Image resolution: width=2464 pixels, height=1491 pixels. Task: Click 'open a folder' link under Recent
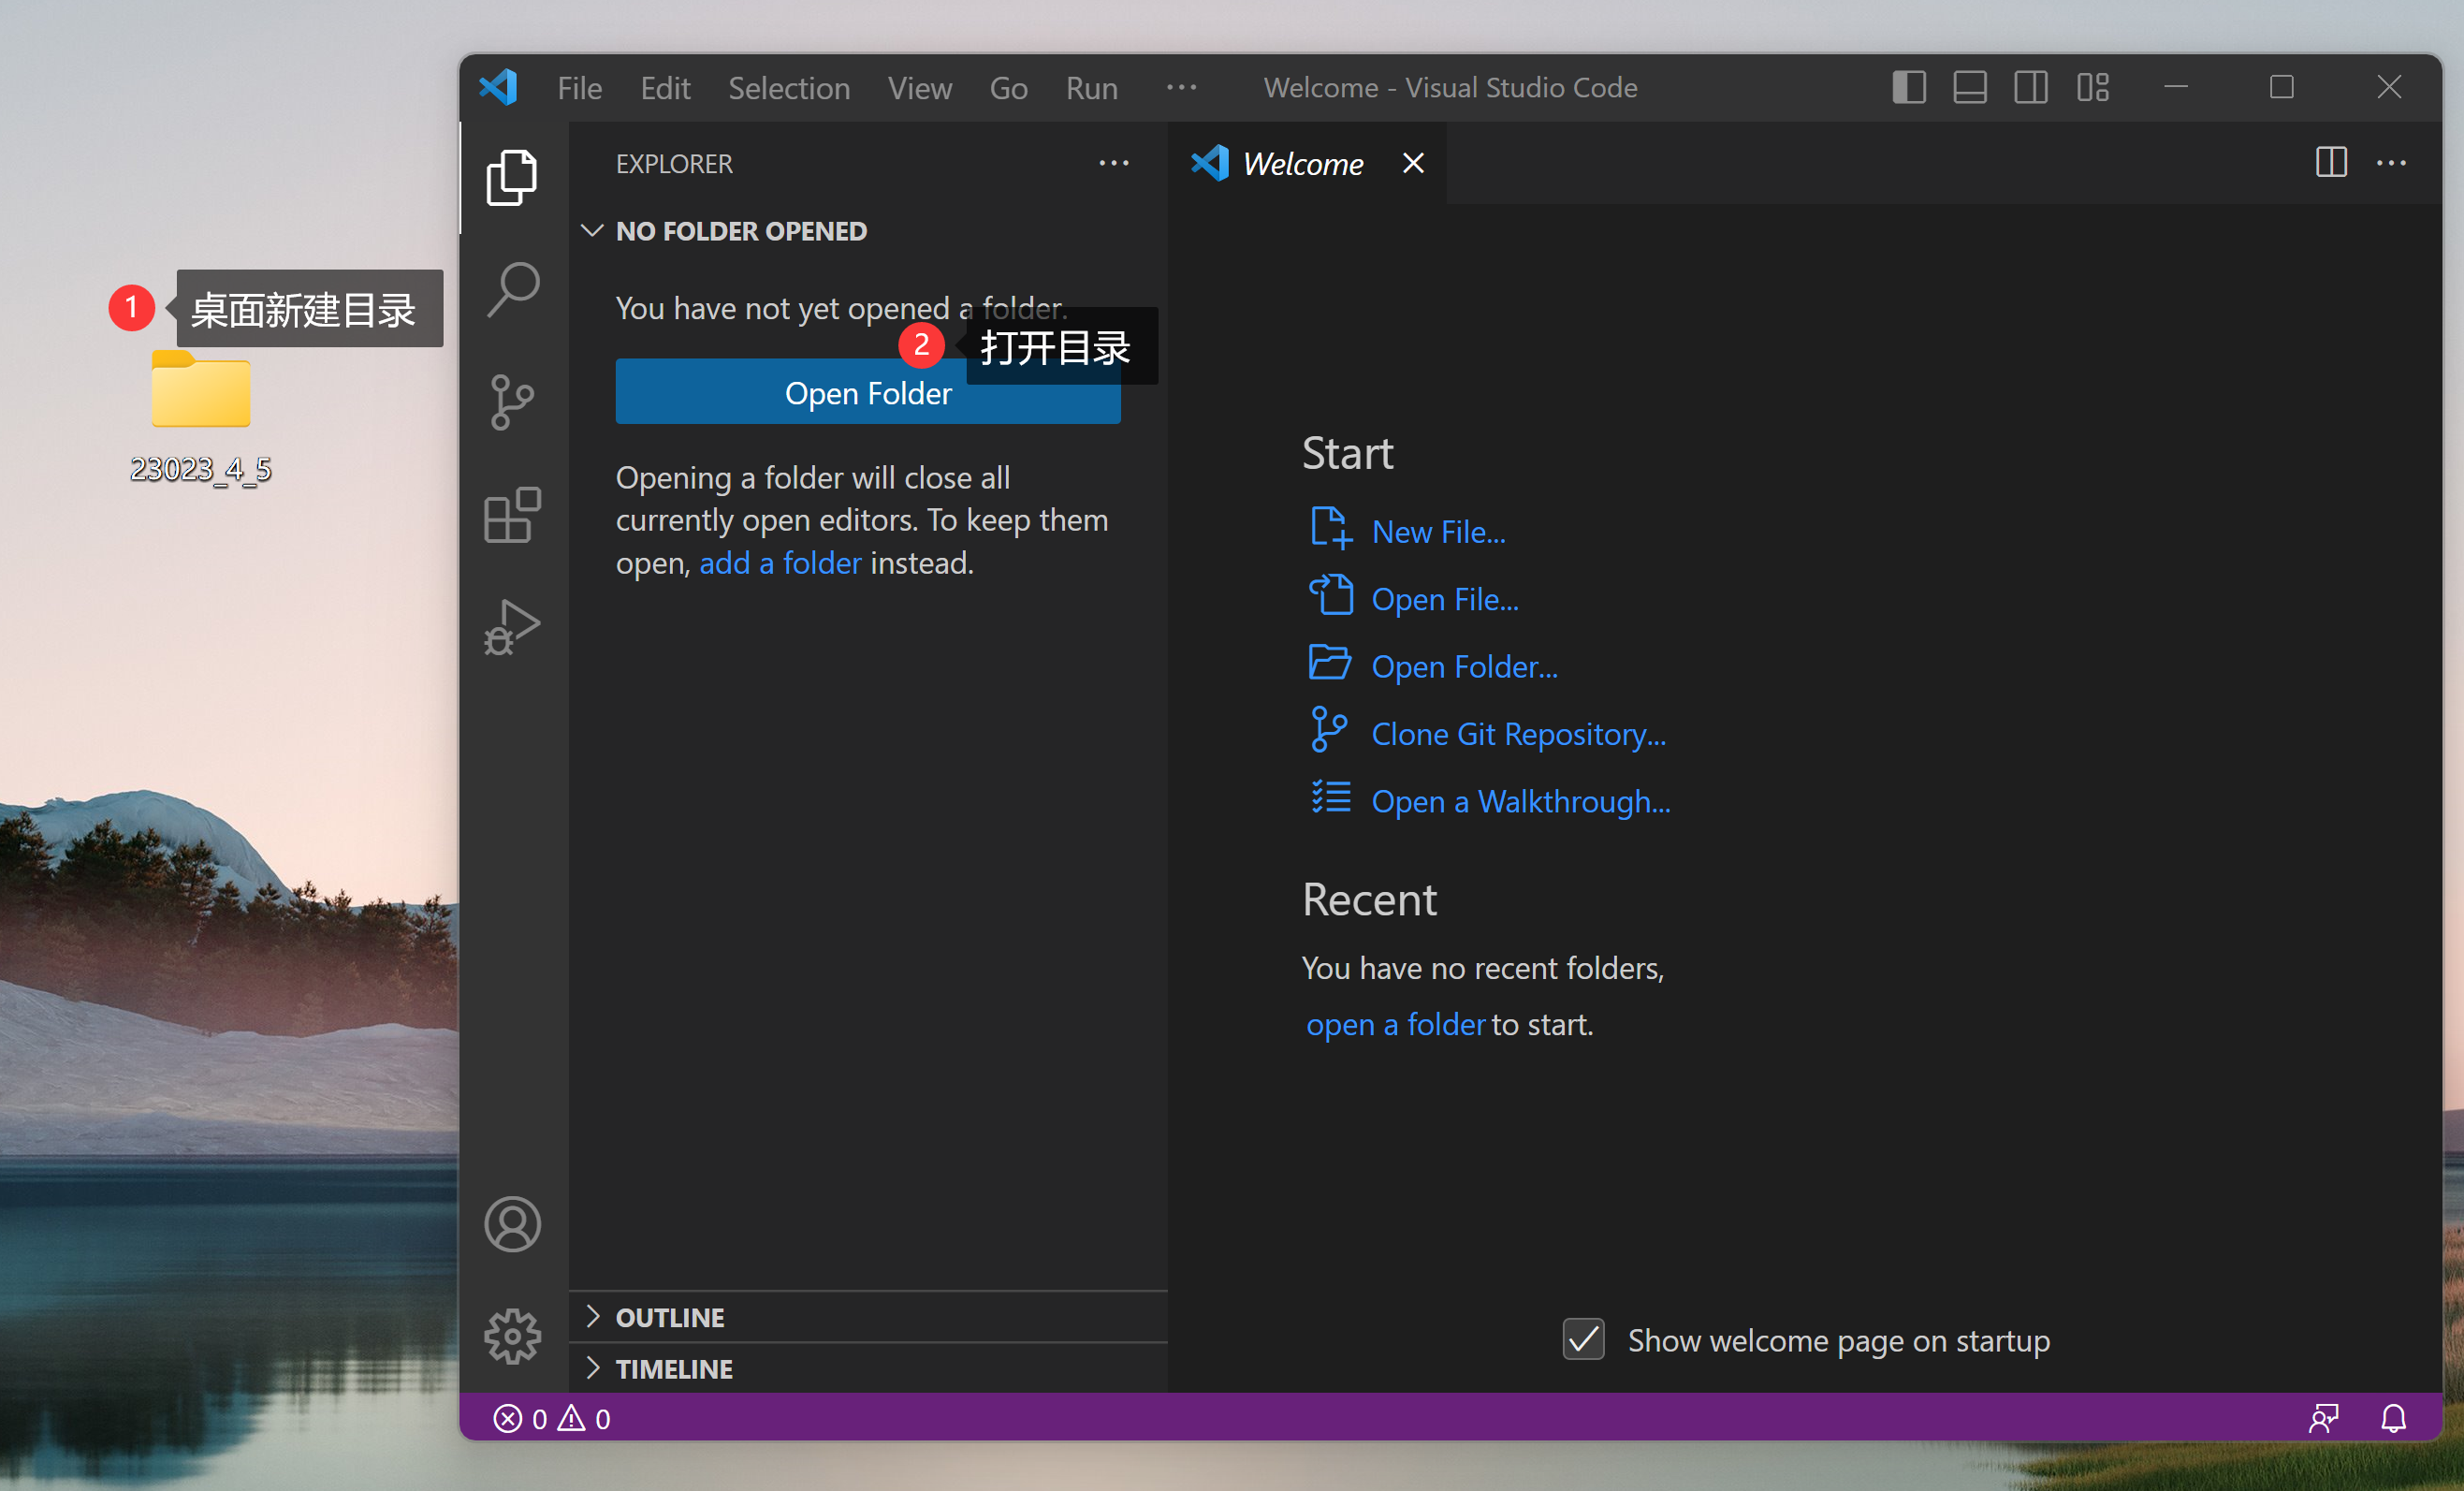[x=1395, y=1024]
